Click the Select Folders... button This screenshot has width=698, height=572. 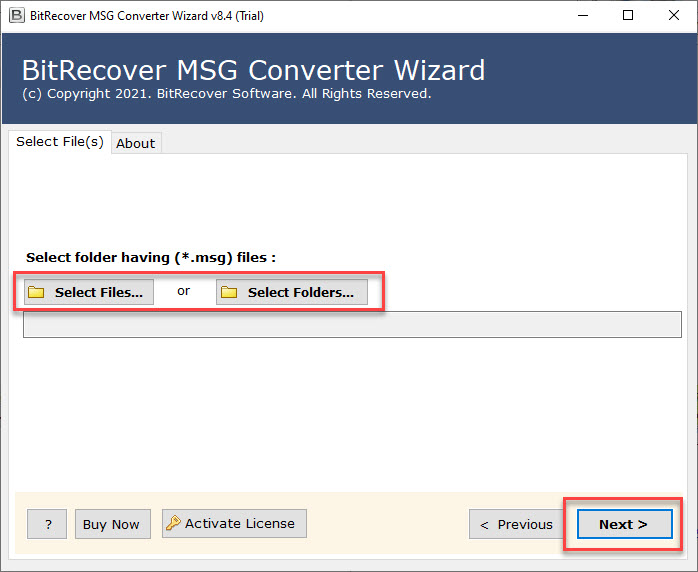pos(292,292)
